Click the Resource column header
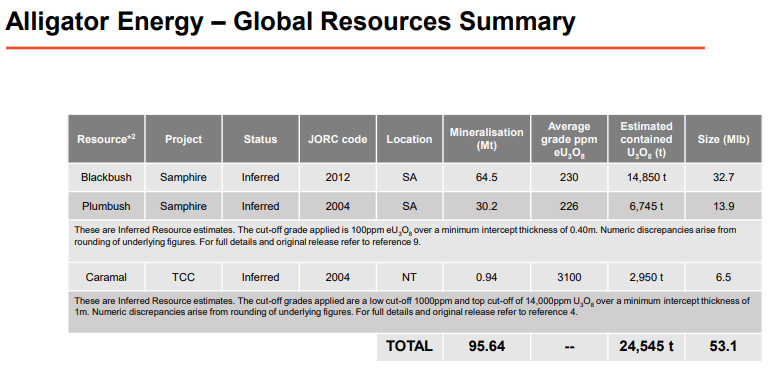The width and height of the screenshot is (768, 370). click(106, 139)
